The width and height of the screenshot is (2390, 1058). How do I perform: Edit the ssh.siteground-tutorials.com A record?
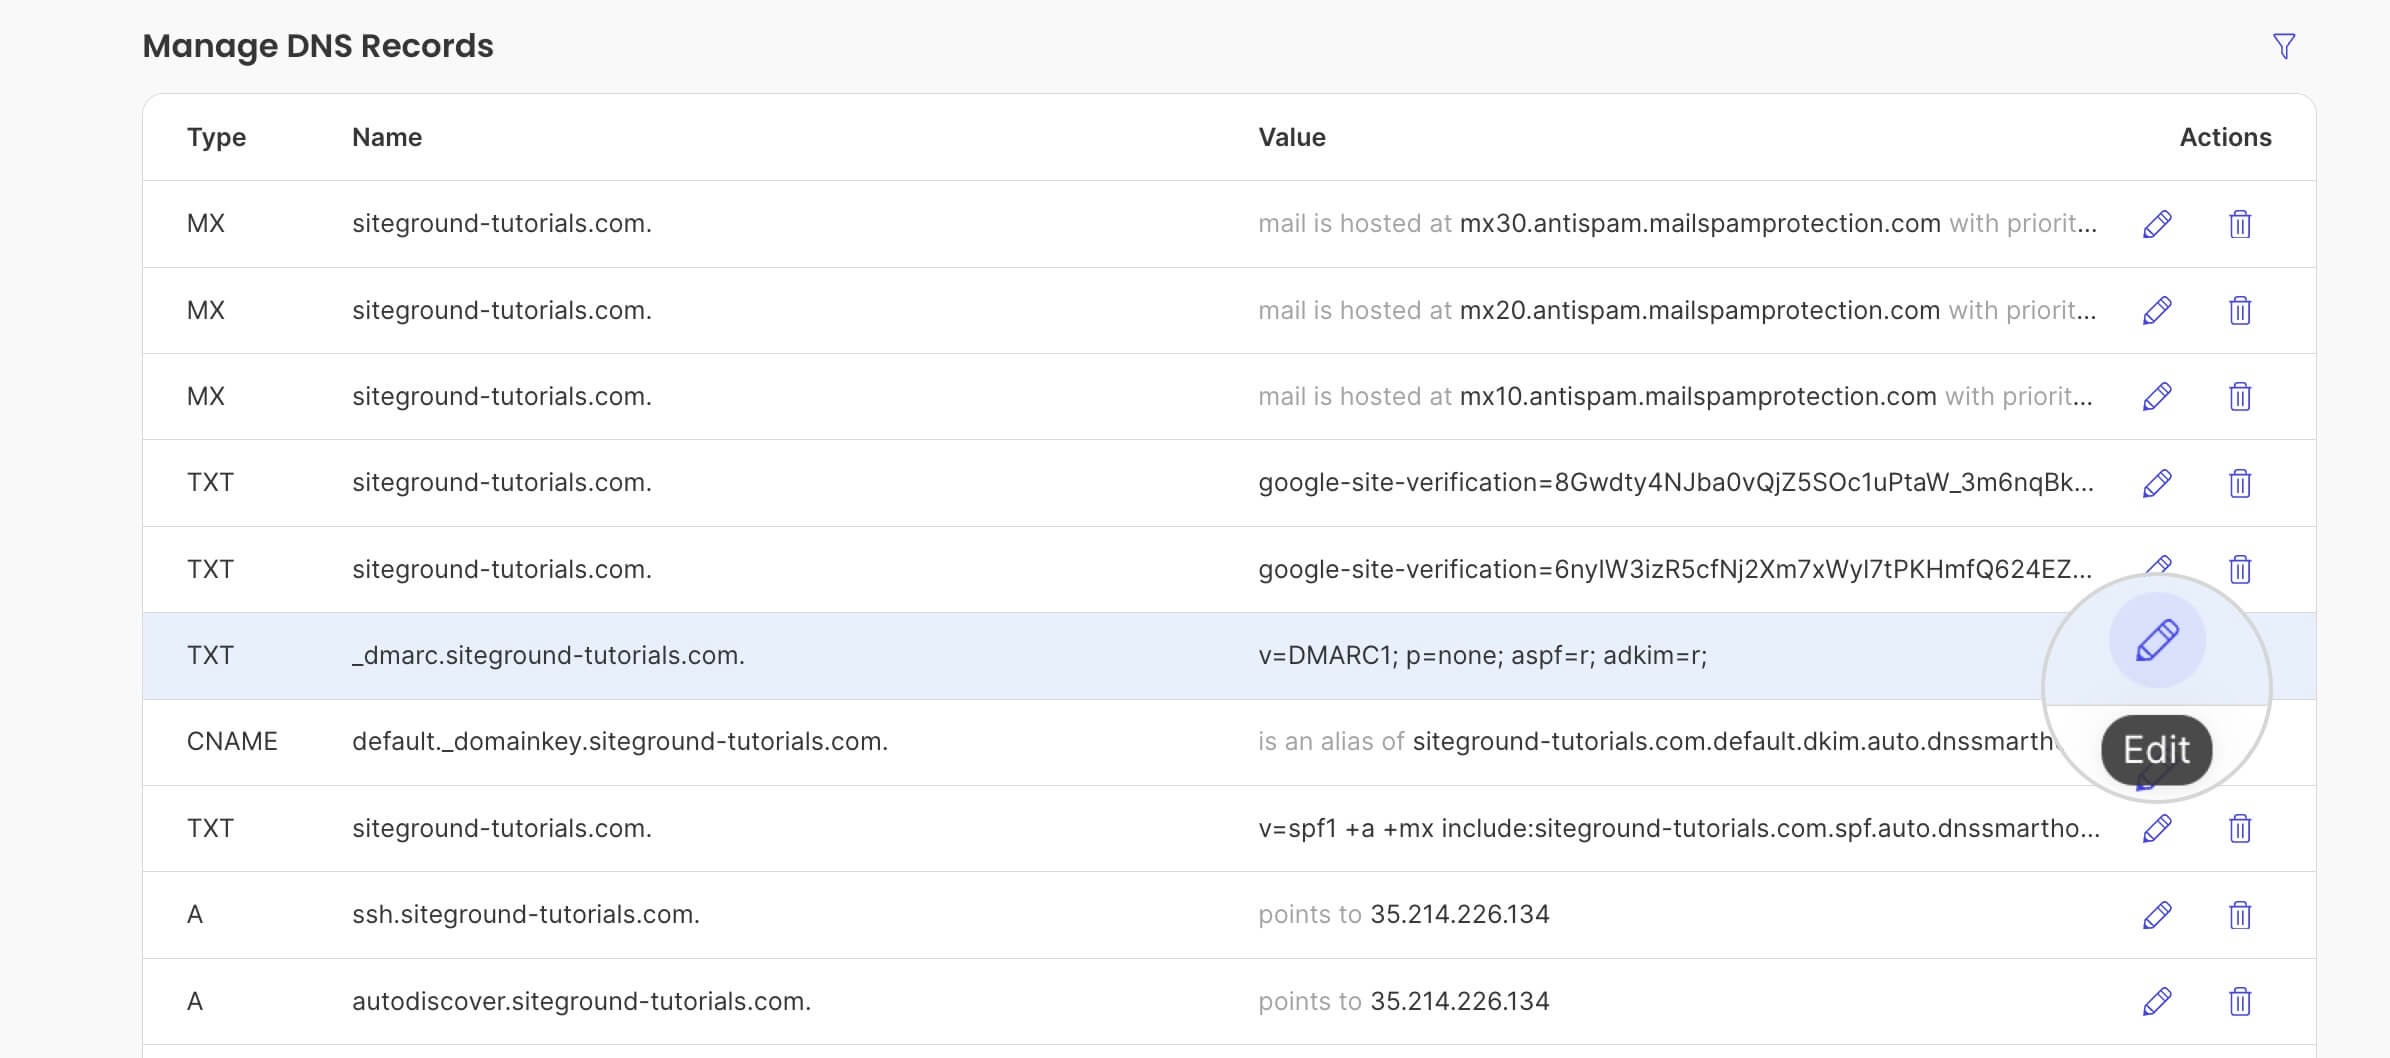click(x=2155, y=913)
